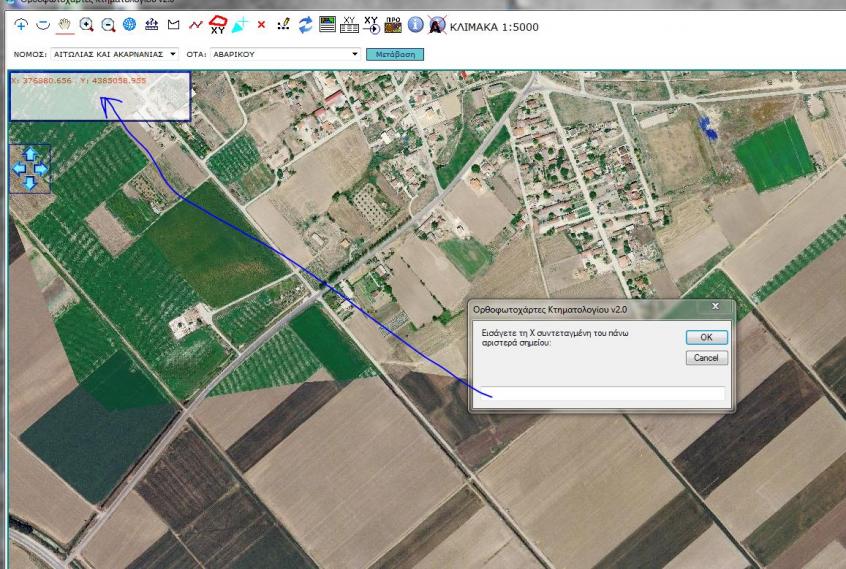
Task: Pan map left with arrow
Action: [19, 169]
